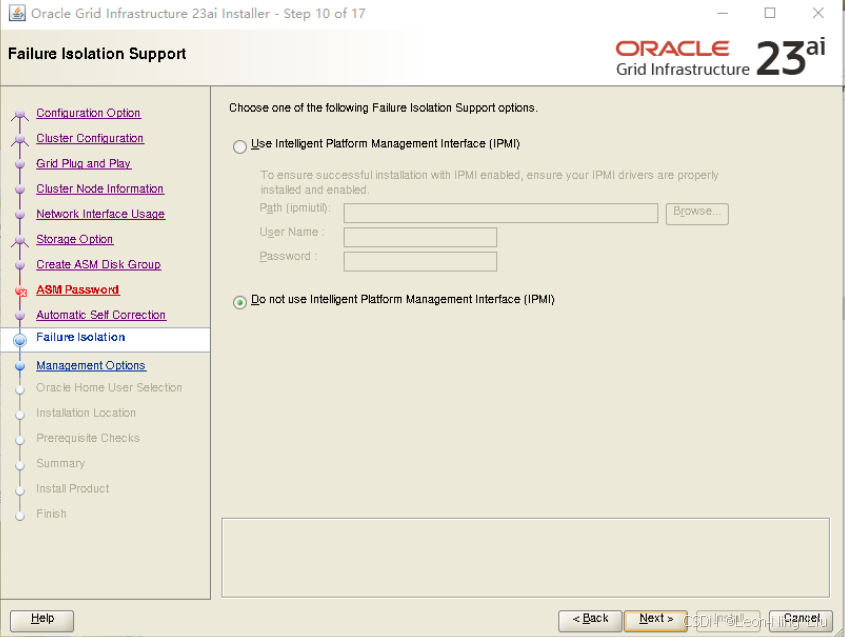
Task: Select Do not use IPMI radio option
Action: click(x=240, y=302)
